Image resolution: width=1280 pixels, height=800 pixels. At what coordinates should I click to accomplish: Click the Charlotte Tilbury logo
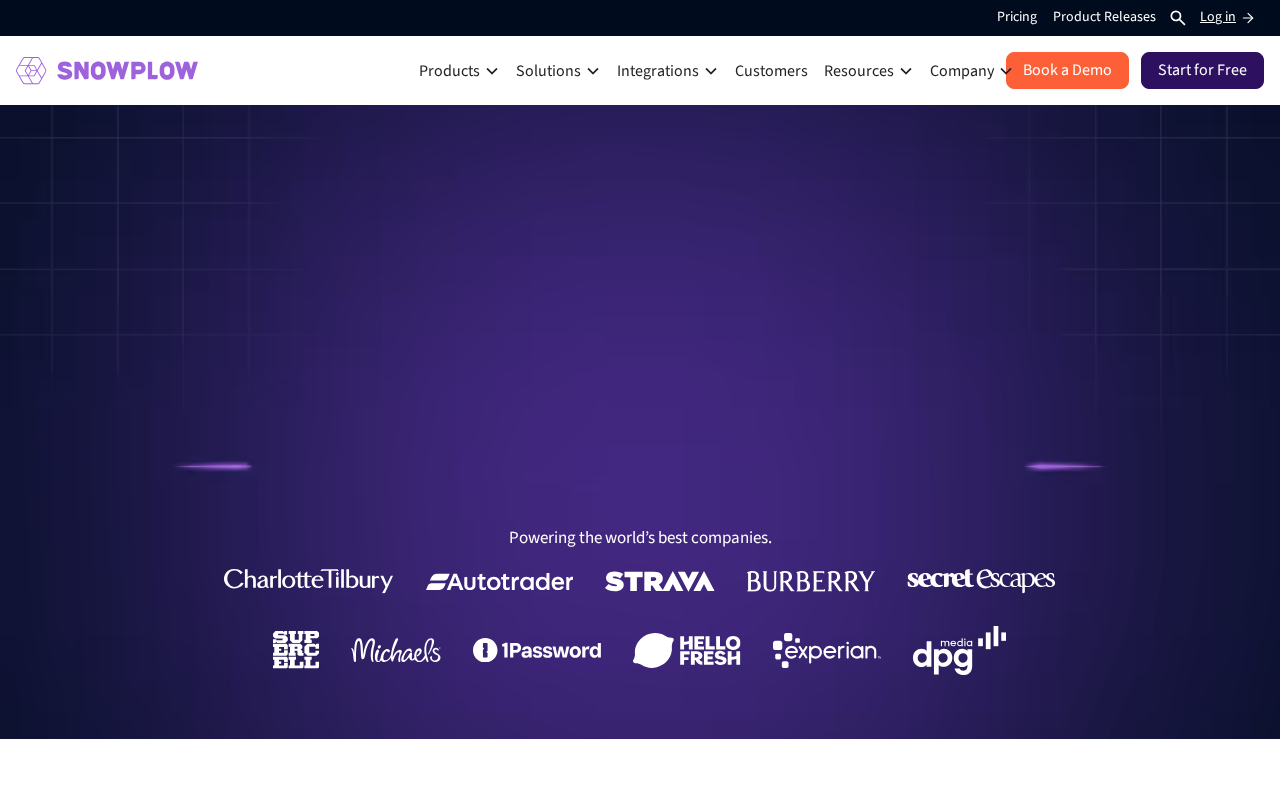point(308,581)
